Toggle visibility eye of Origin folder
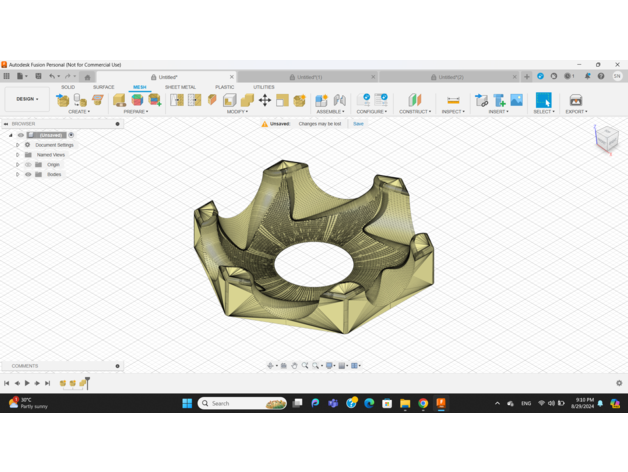 tap(28, 164)
